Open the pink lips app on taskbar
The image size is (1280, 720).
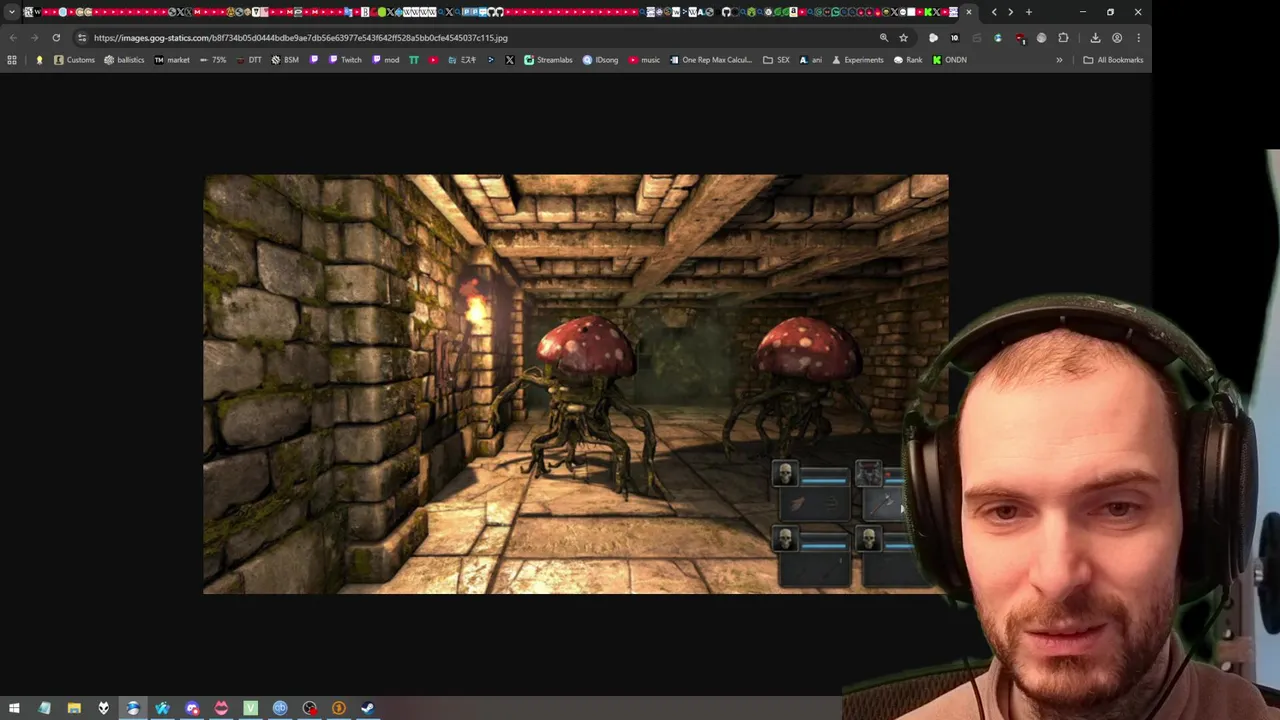point(221,708)
